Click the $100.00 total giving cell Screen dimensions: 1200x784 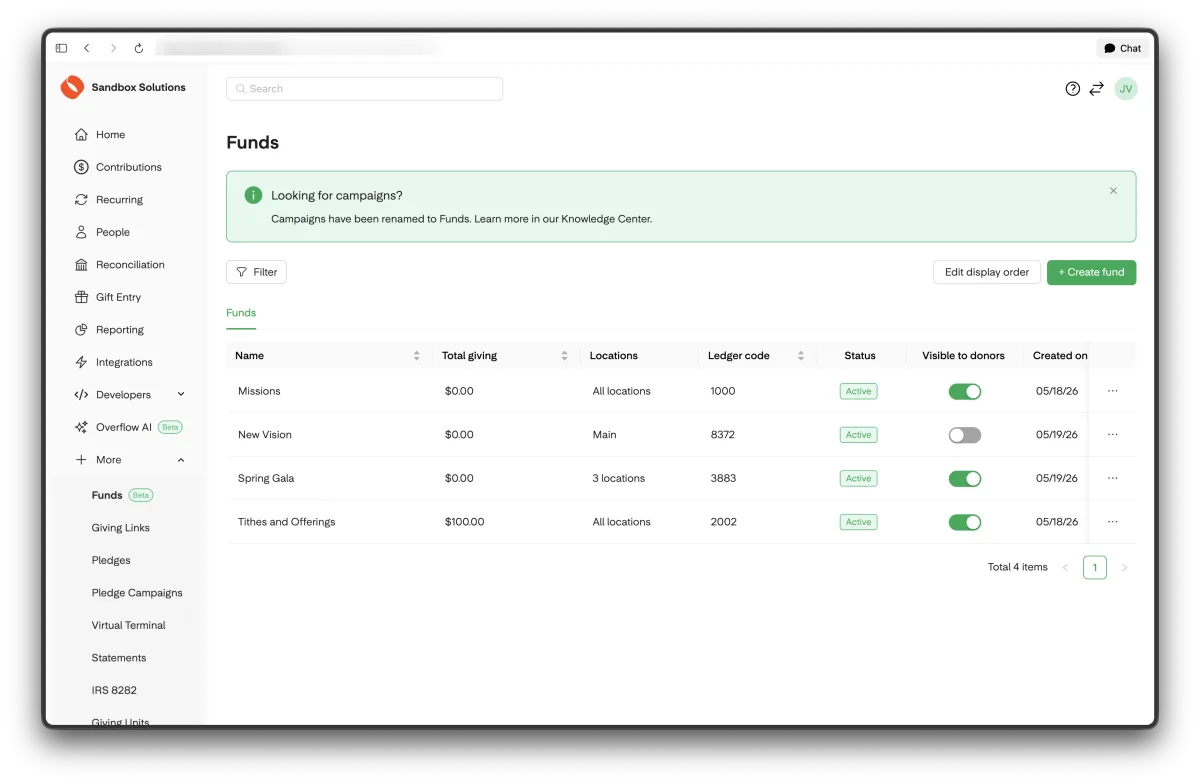(465, 522)
